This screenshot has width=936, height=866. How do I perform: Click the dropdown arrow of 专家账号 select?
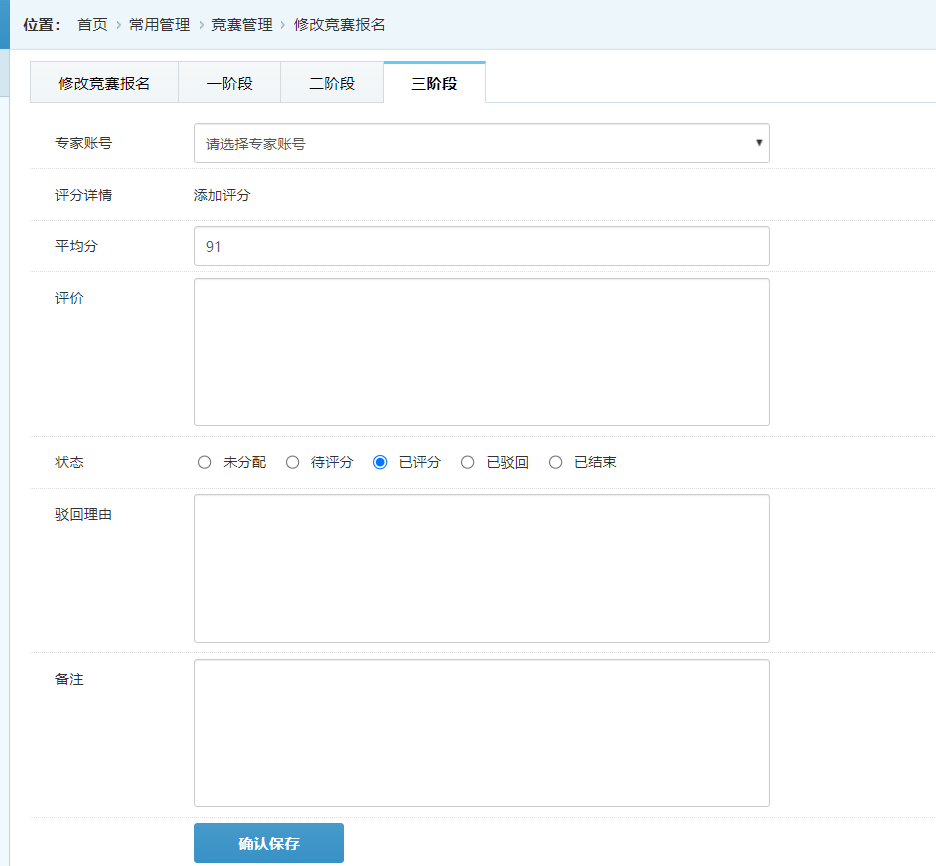coord(759,143)
